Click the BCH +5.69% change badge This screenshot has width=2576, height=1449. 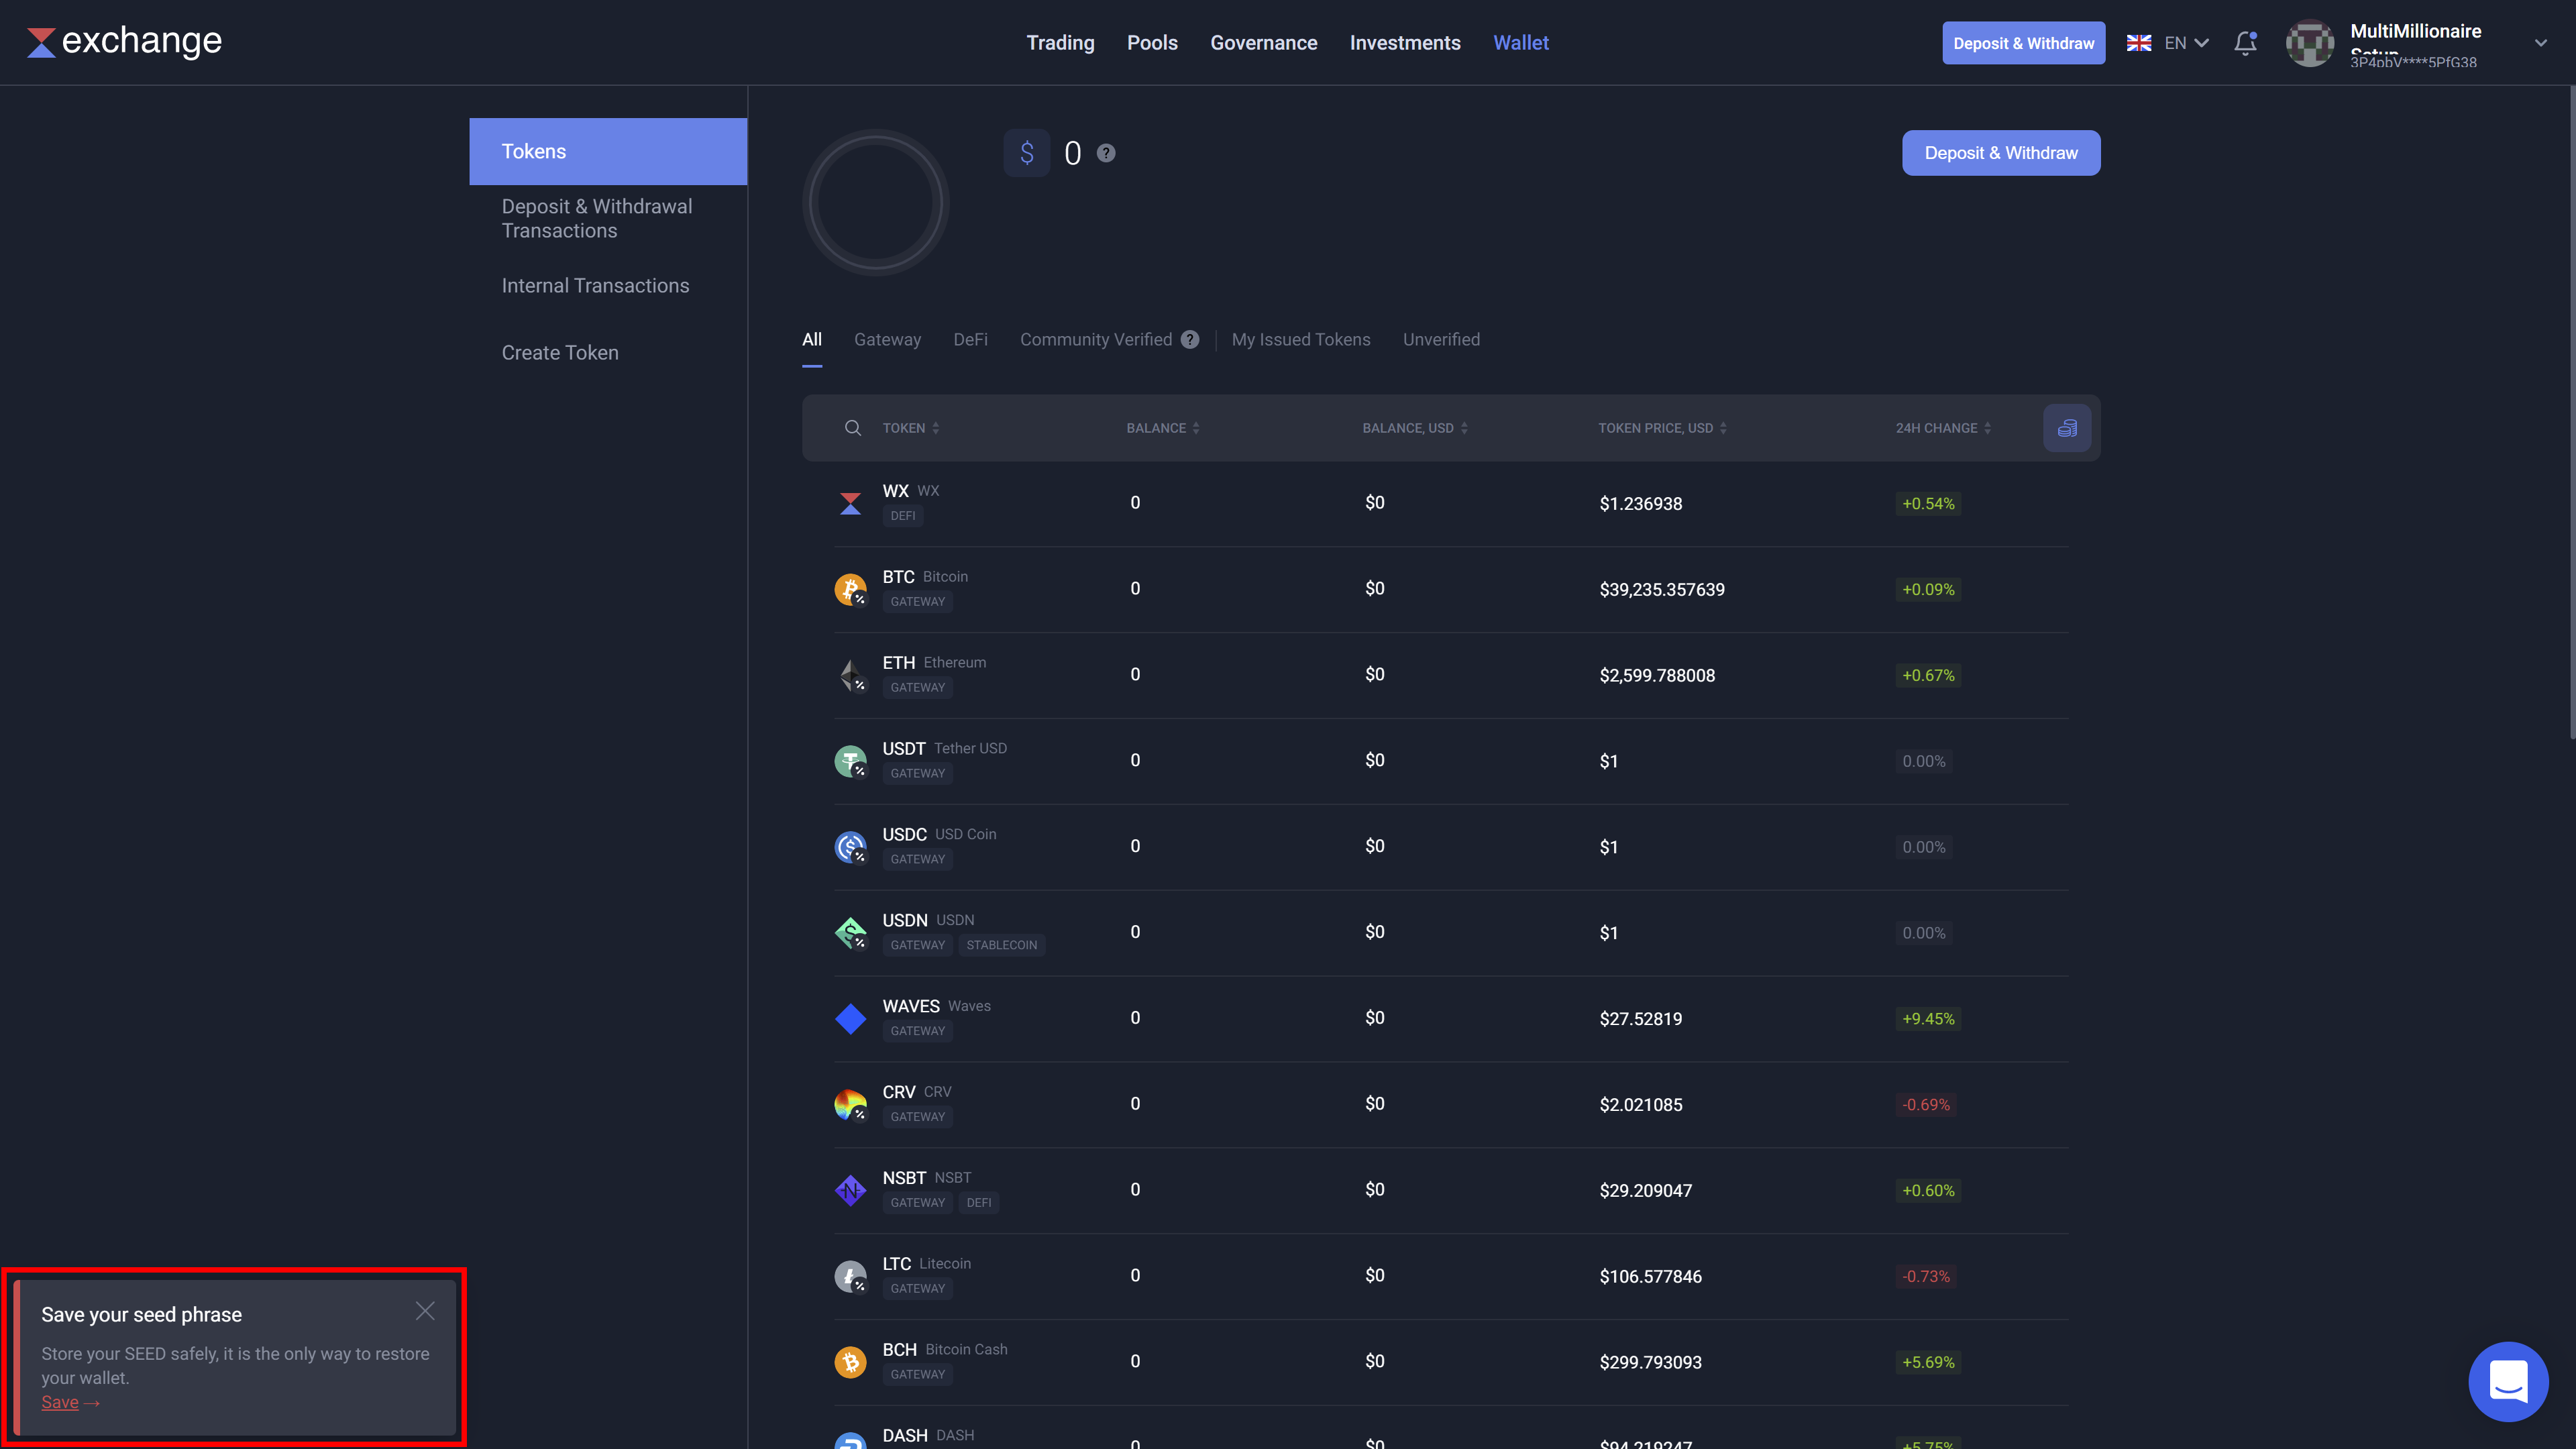click(1928, 1362)
